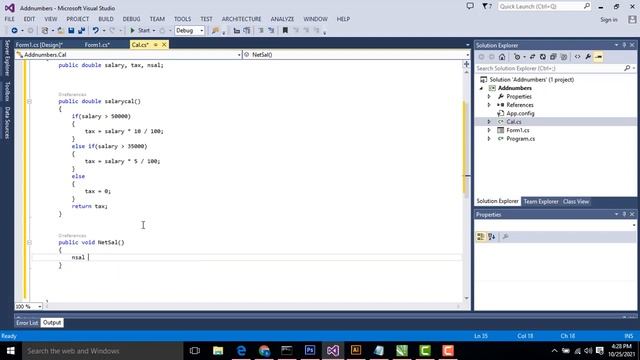Open the Error List tab

point(27,323)
